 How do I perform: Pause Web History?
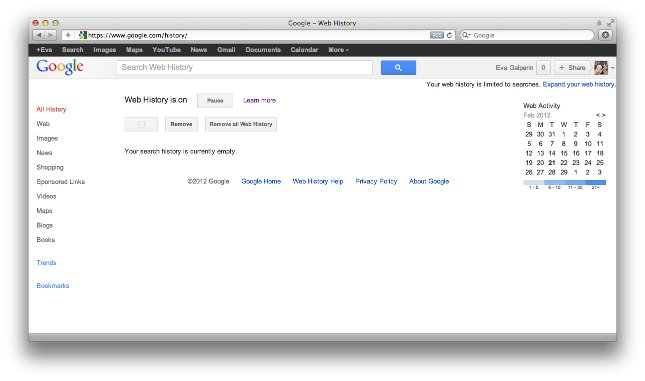point(215,100)
